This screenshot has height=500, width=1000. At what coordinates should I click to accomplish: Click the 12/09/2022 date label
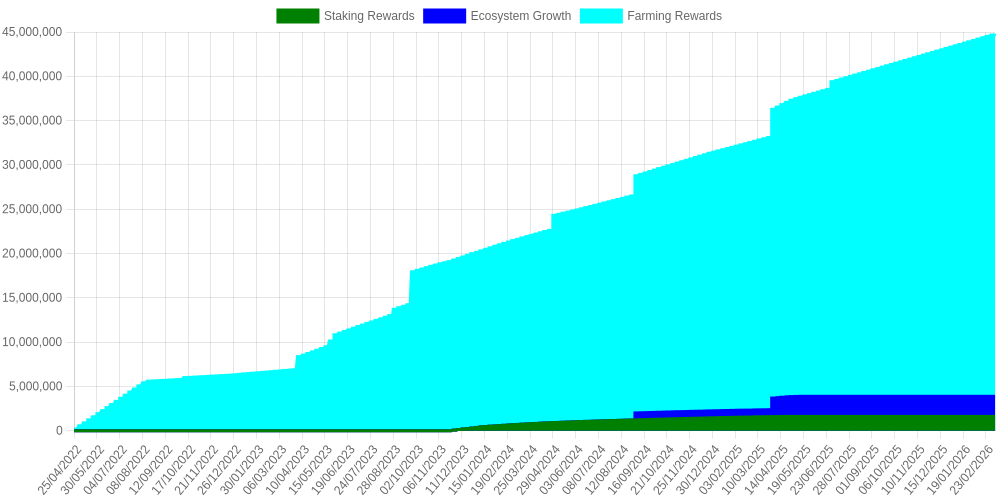pos(150,471)
